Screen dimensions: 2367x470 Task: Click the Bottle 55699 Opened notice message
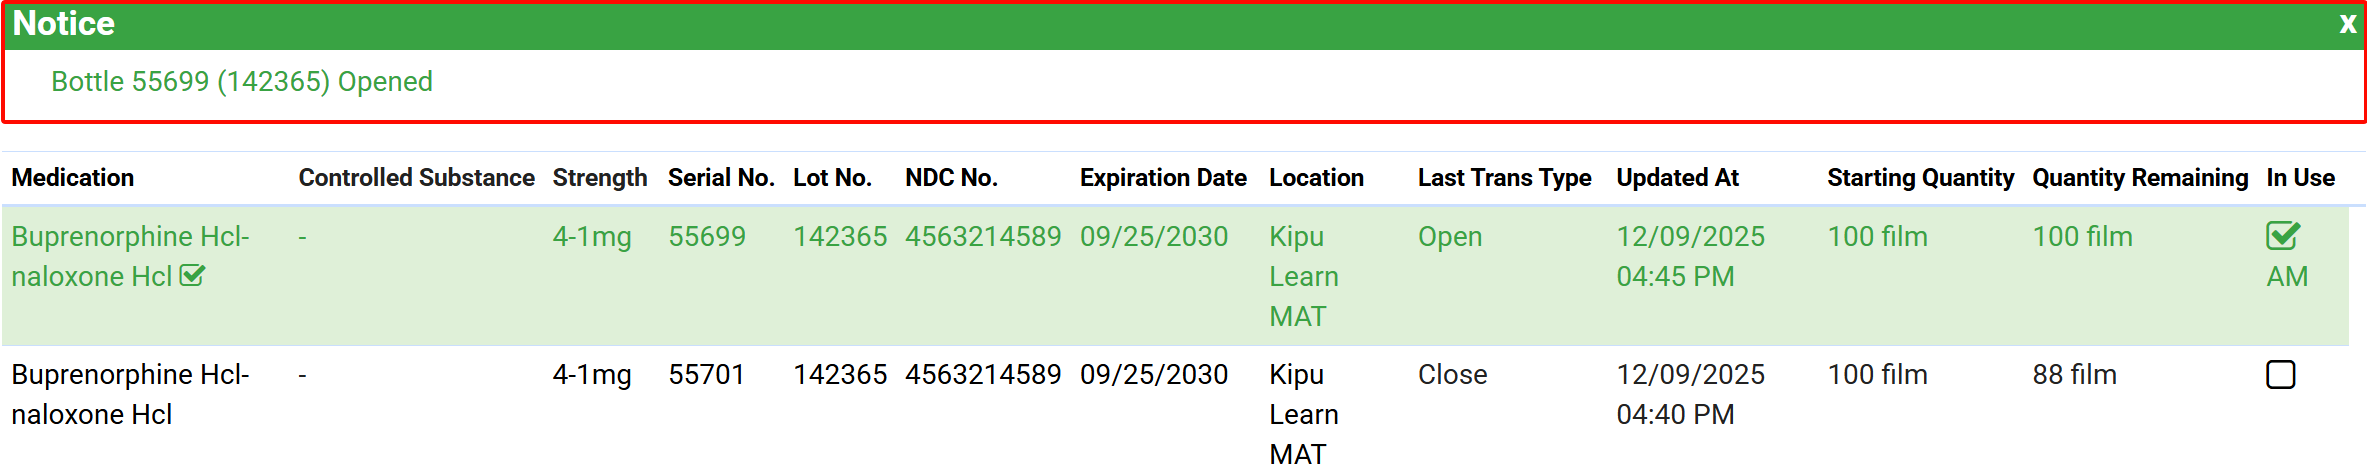coord(242,82)
